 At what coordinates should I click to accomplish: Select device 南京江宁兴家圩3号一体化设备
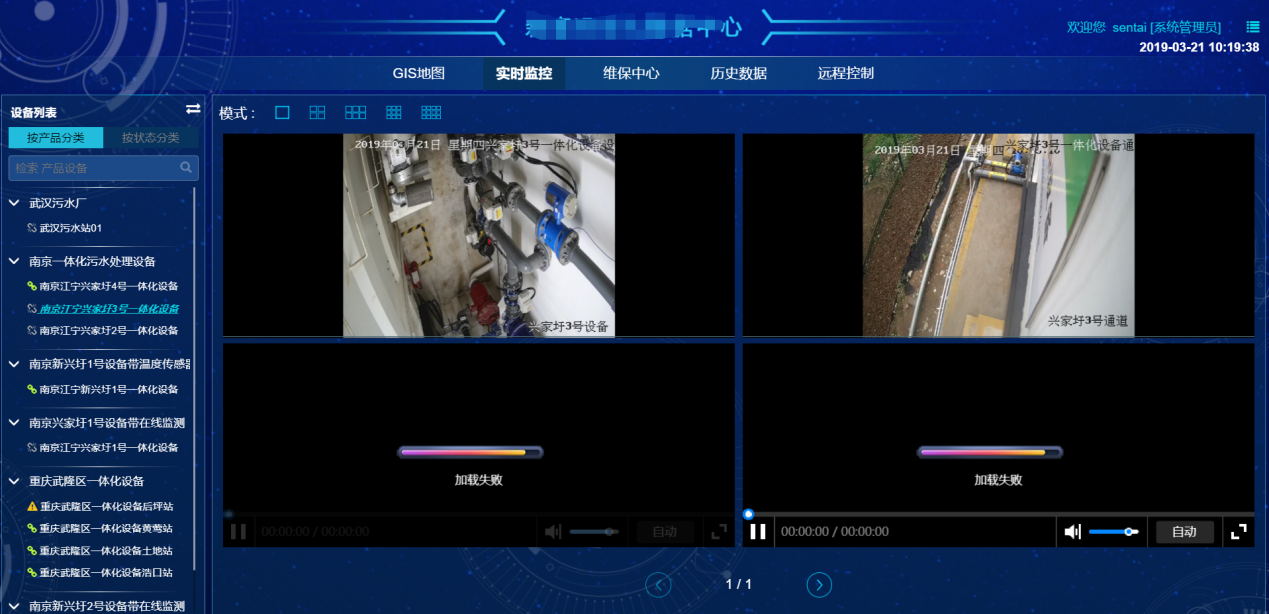click(x=109, y=308)
